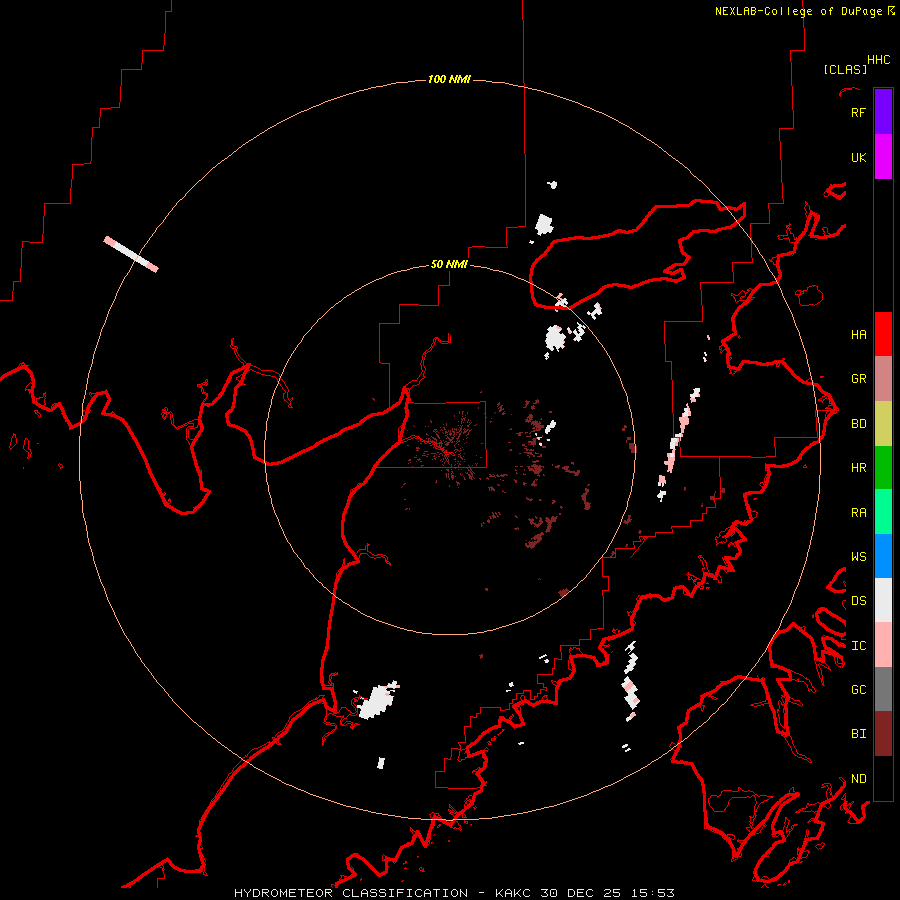Click the ND legend label
Screen dimensions: 900x900
(859, 779)
